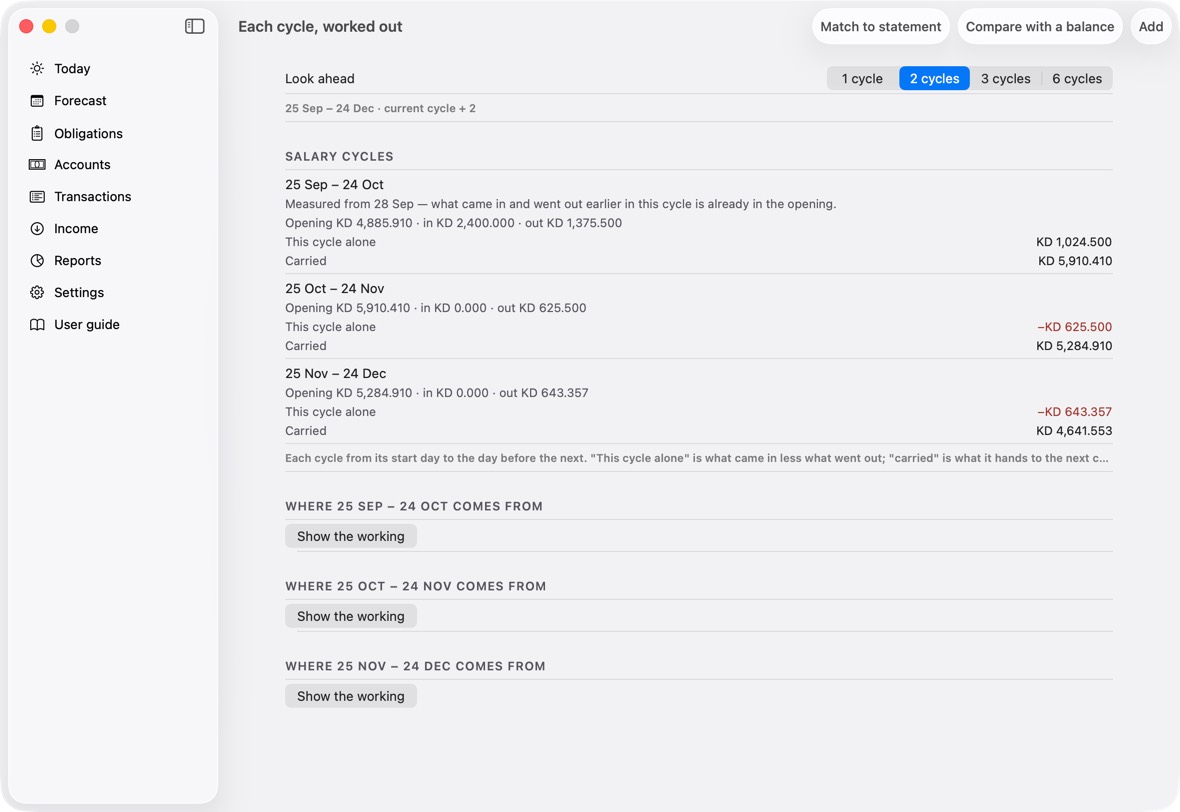This screenshot has width=1180, height=812.
Task: Click the 25 Sep – 24 Oct cycle heading
Action: click(x=334, y=184)
